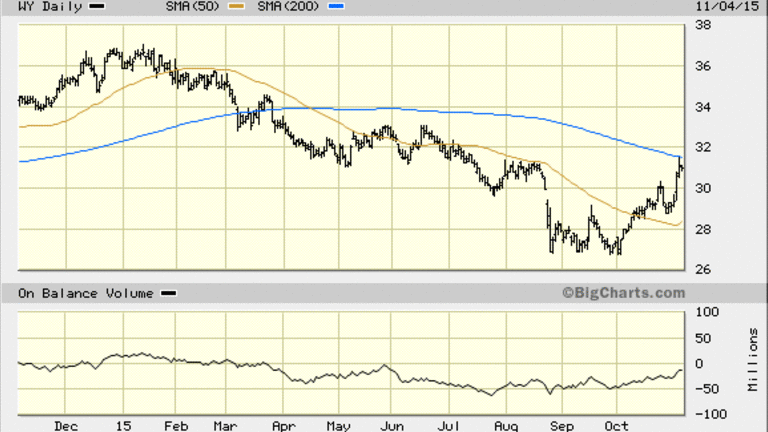Click the 'May' month label

[338, 426]
